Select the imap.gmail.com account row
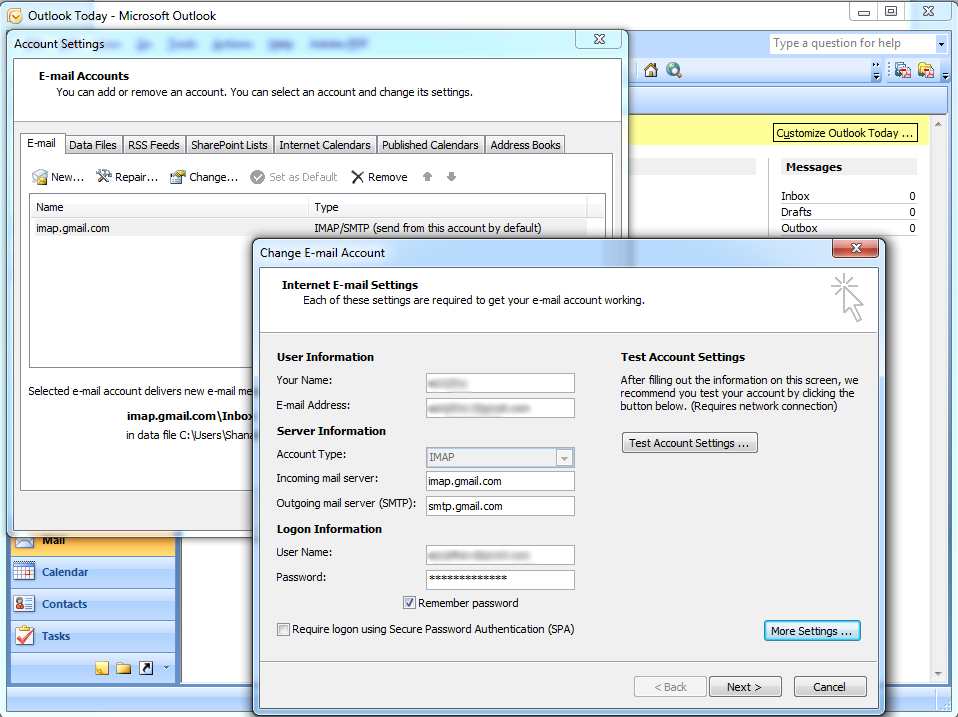 (309, 228)
